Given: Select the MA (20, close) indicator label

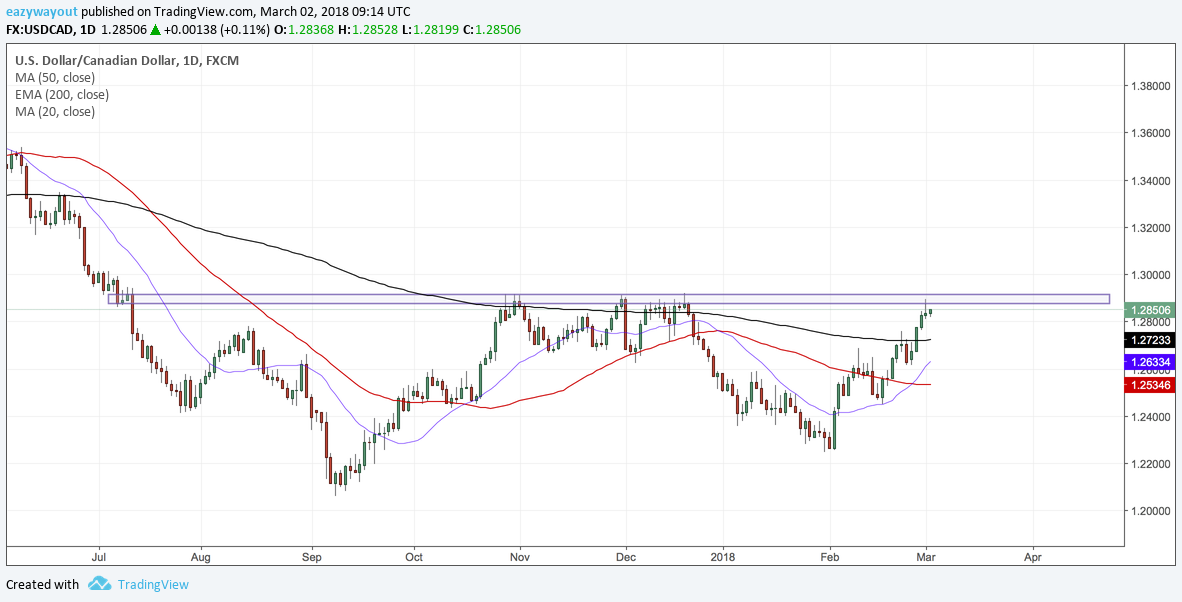Looking at the screenshot, I should (55, 112).
